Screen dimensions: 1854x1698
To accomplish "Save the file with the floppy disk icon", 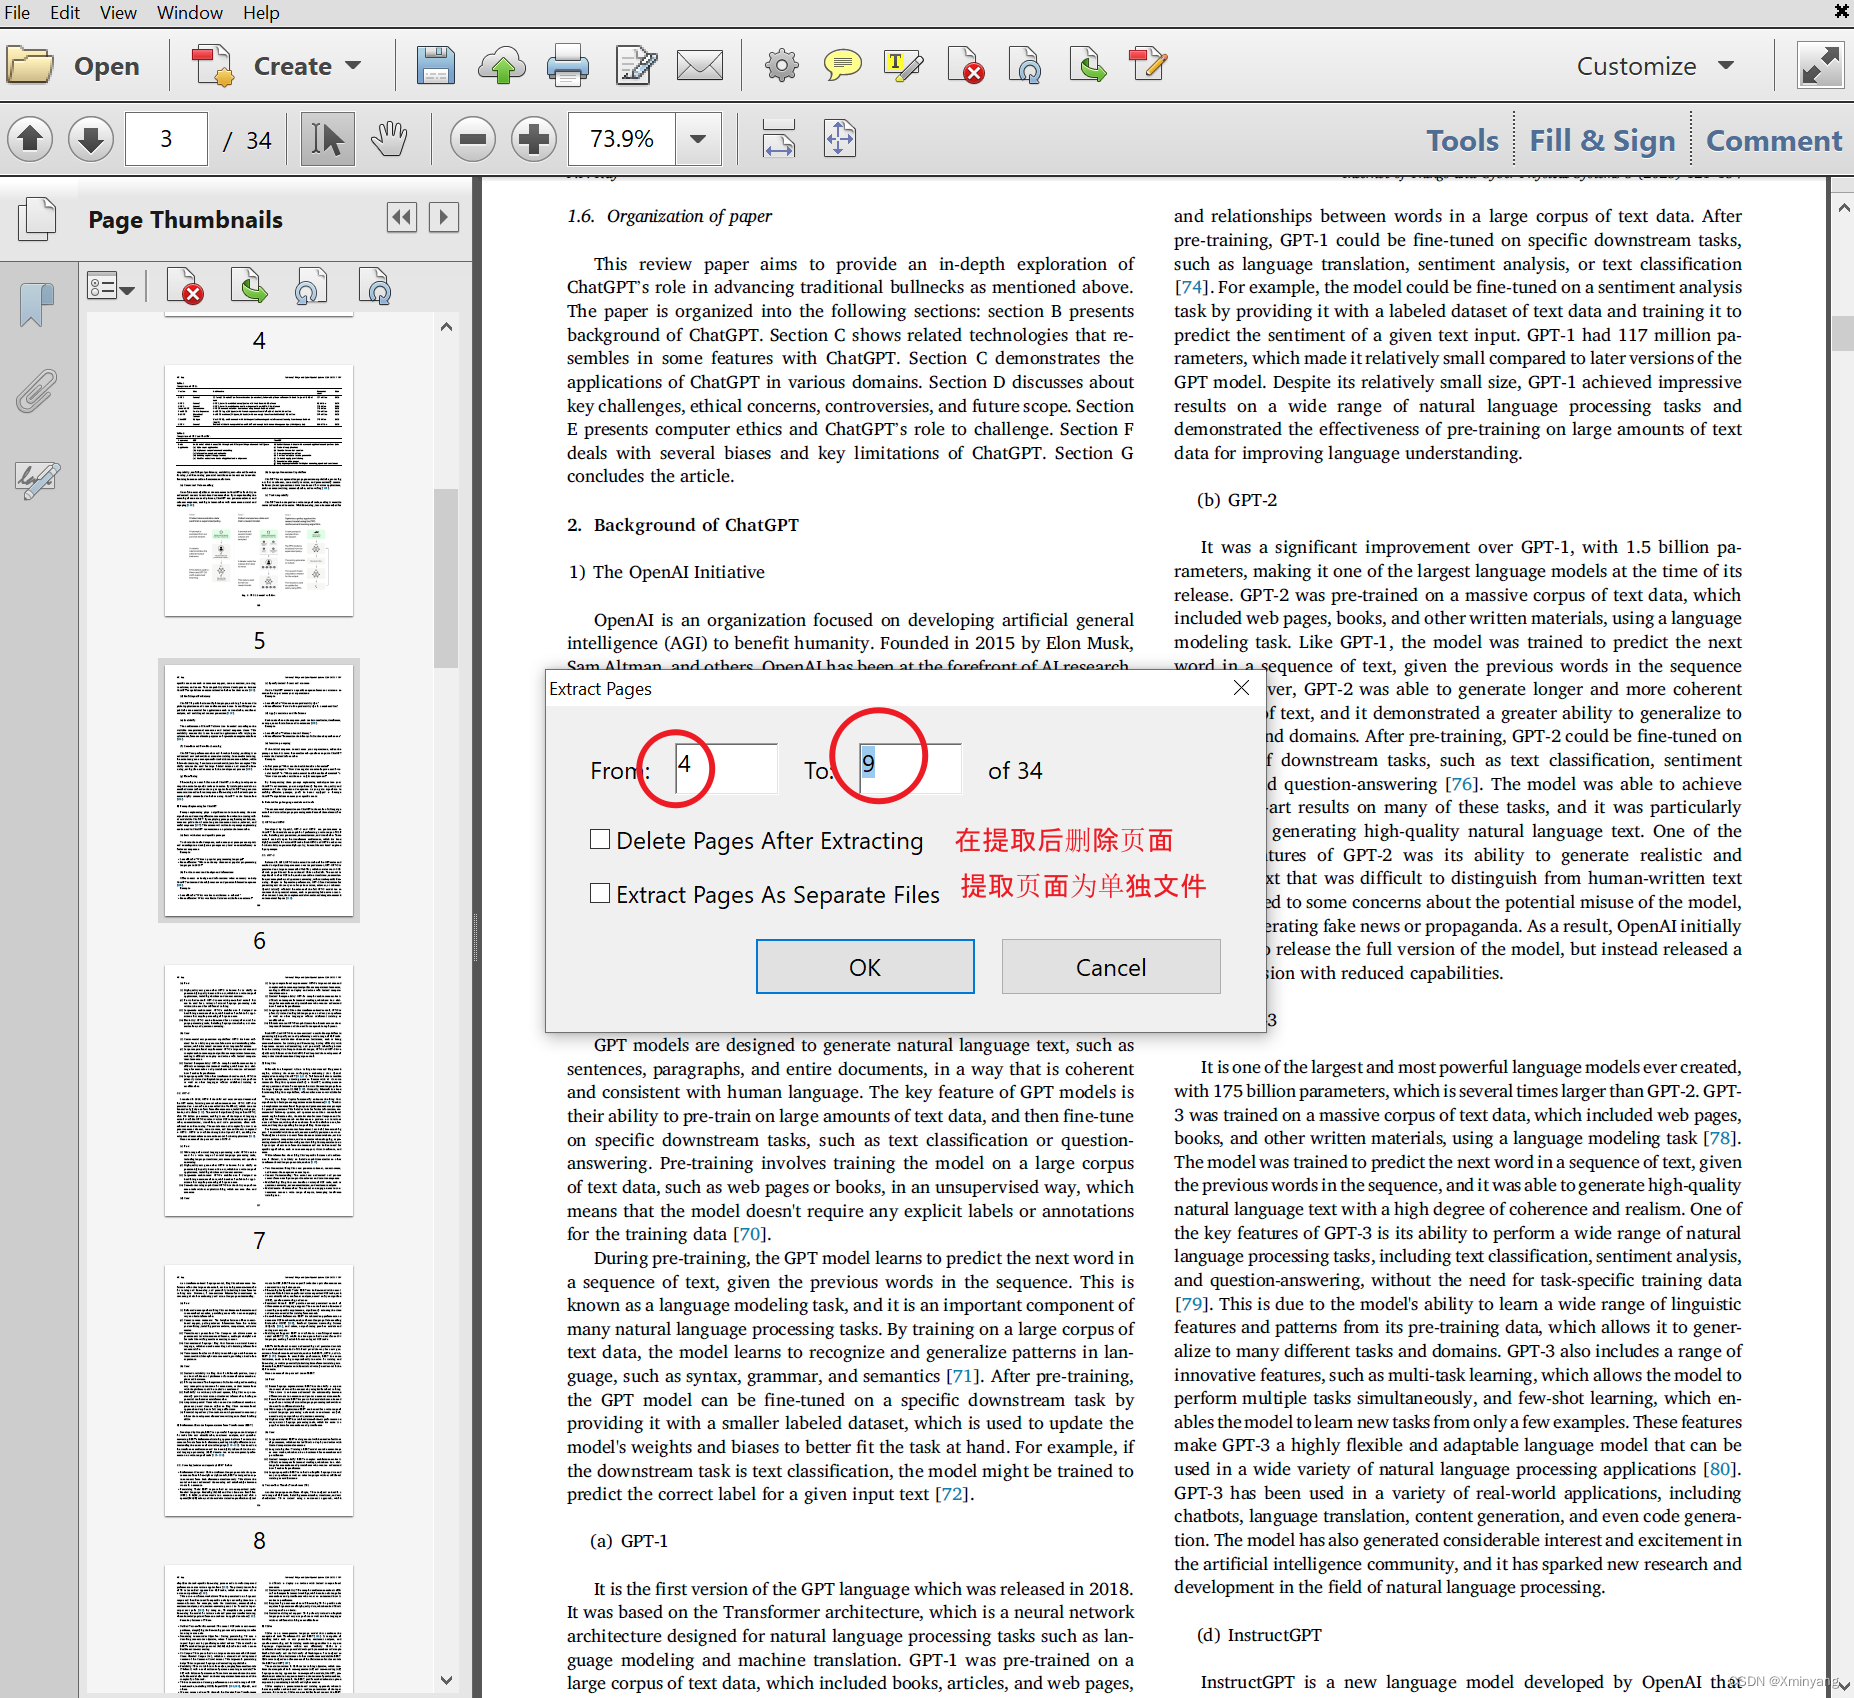I will pos(435,66).
